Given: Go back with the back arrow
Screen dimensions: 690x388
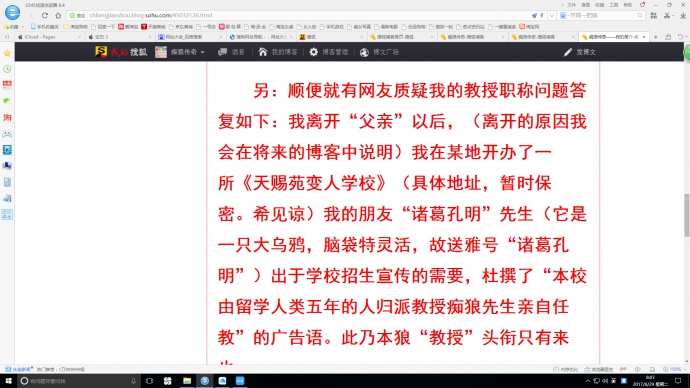Looking at the screenshot, I should pyautogui.click(x=32, y=15).
